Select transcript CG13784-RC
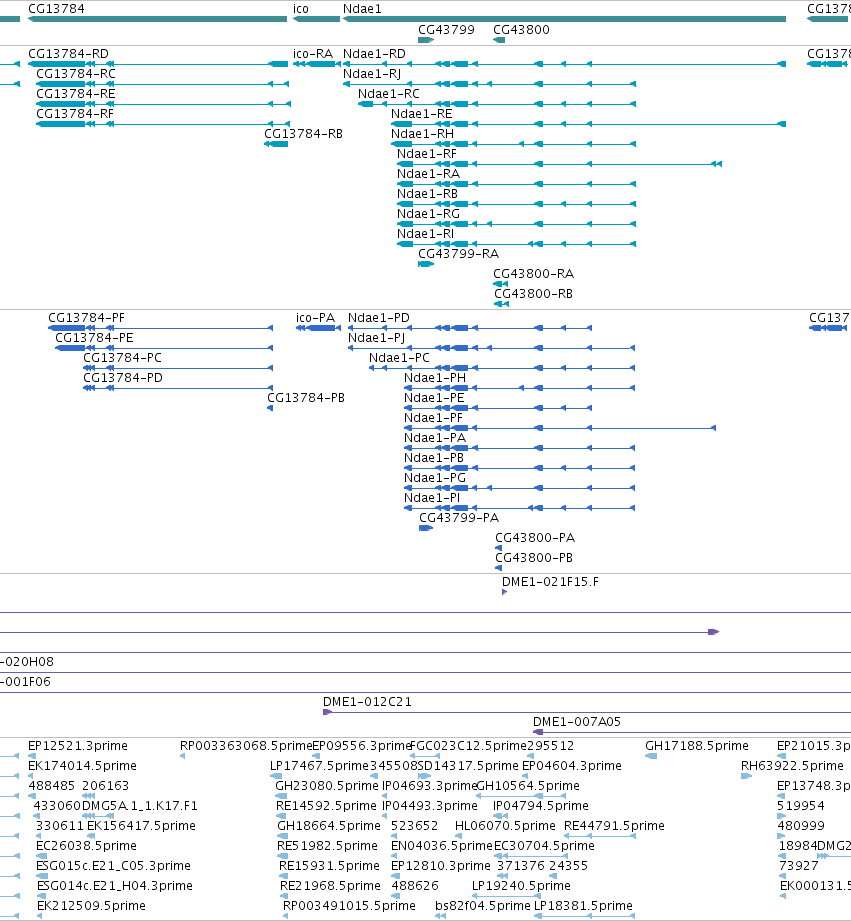This screenshot has height=921, width=851. 76,74
